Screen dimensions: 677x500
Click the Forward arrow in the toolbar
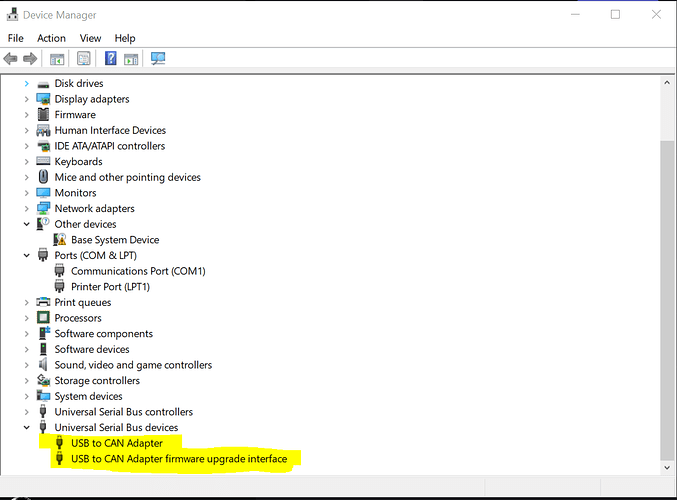pyautogui.click(x=30, y=58)
